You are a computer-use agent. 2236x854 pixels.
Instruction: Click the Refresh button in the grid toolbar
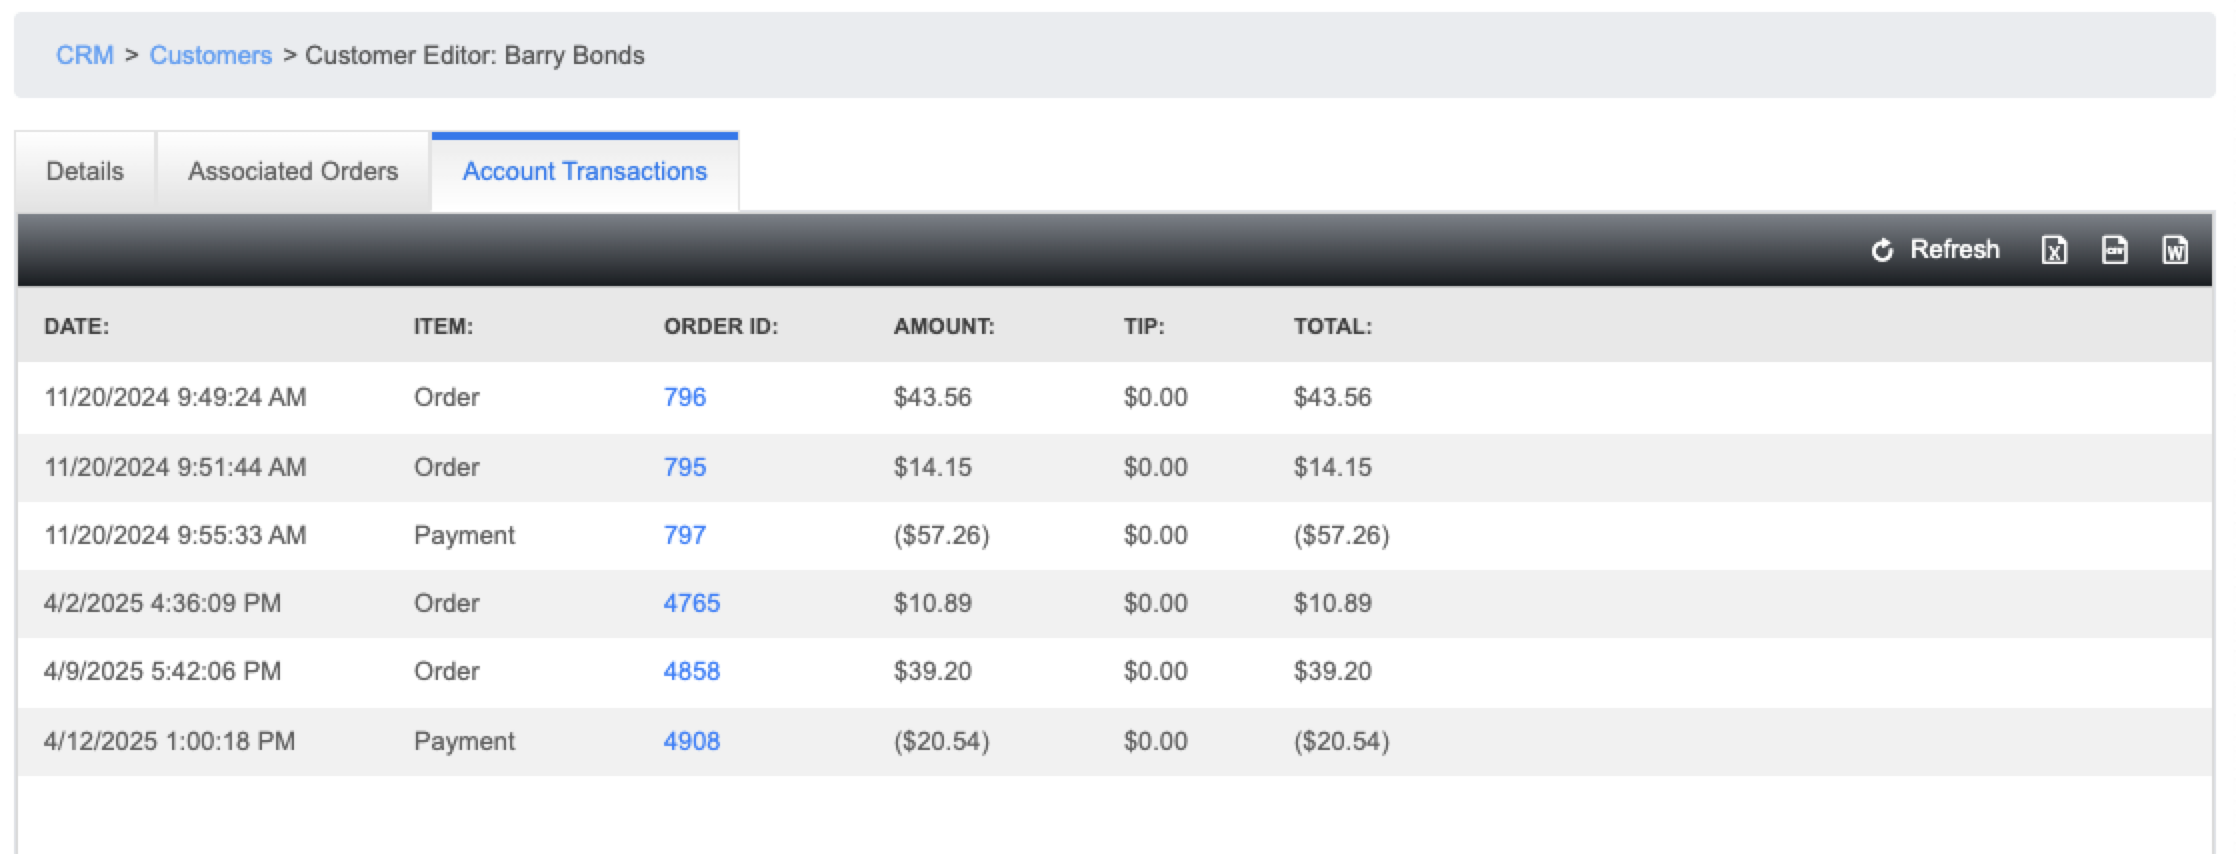tap(1934, 250)
